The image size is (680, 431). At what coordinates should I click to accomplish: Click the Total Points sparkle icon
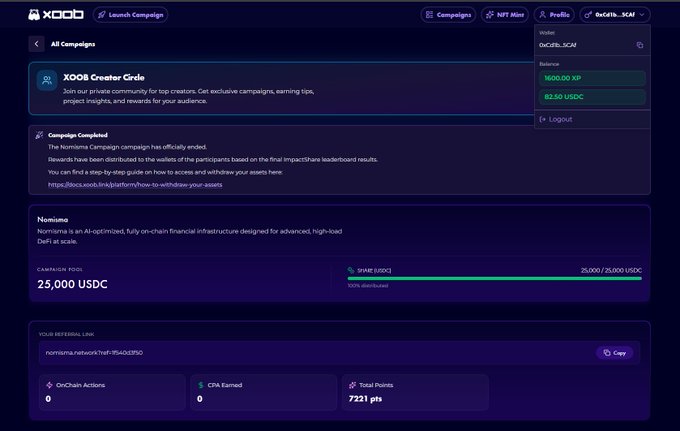coord(353,385)
